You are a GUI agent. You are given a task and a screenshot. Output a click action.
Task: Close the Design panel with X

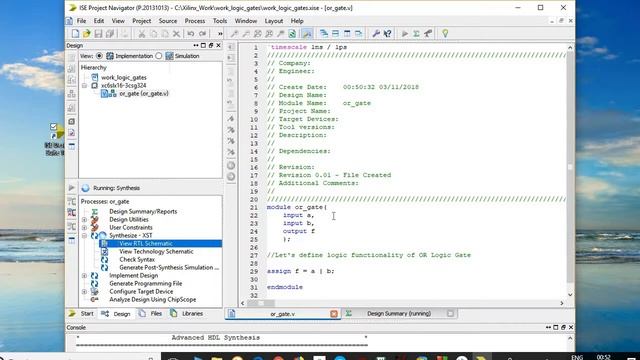(218, 45)
